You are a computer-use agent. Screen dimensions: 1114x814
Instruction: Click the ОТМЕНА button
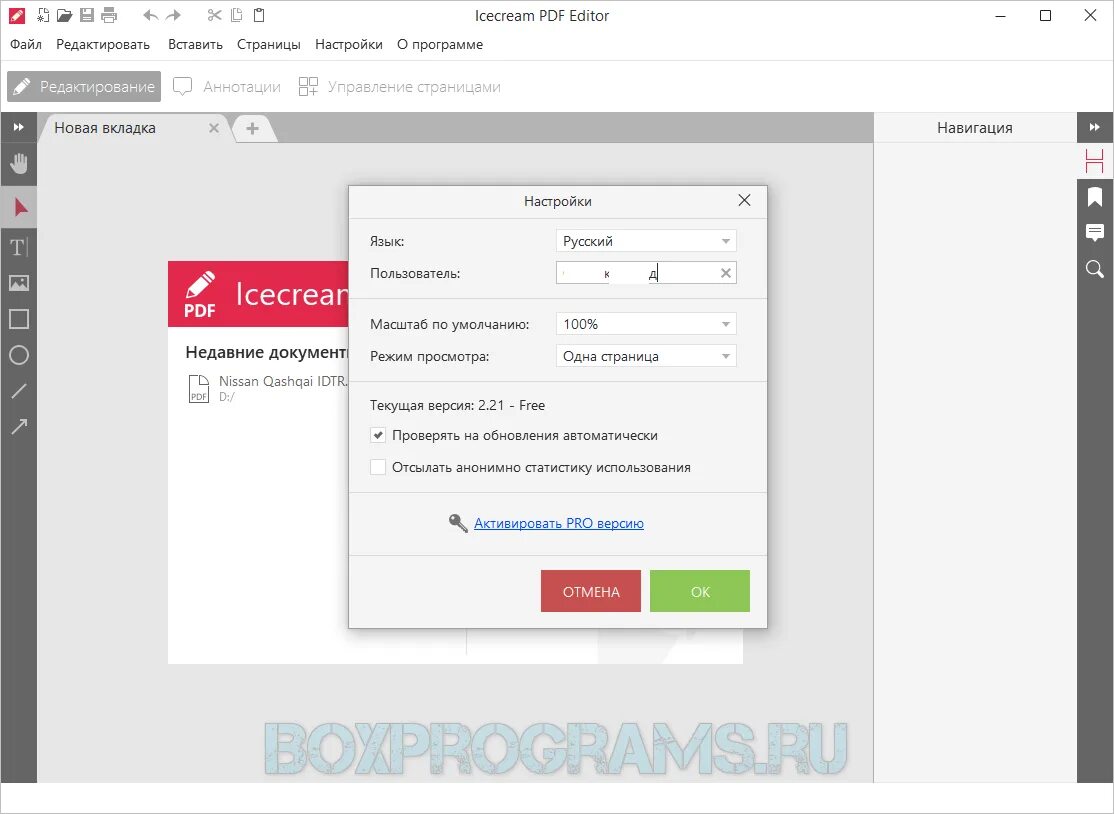[x=590, y=591]
